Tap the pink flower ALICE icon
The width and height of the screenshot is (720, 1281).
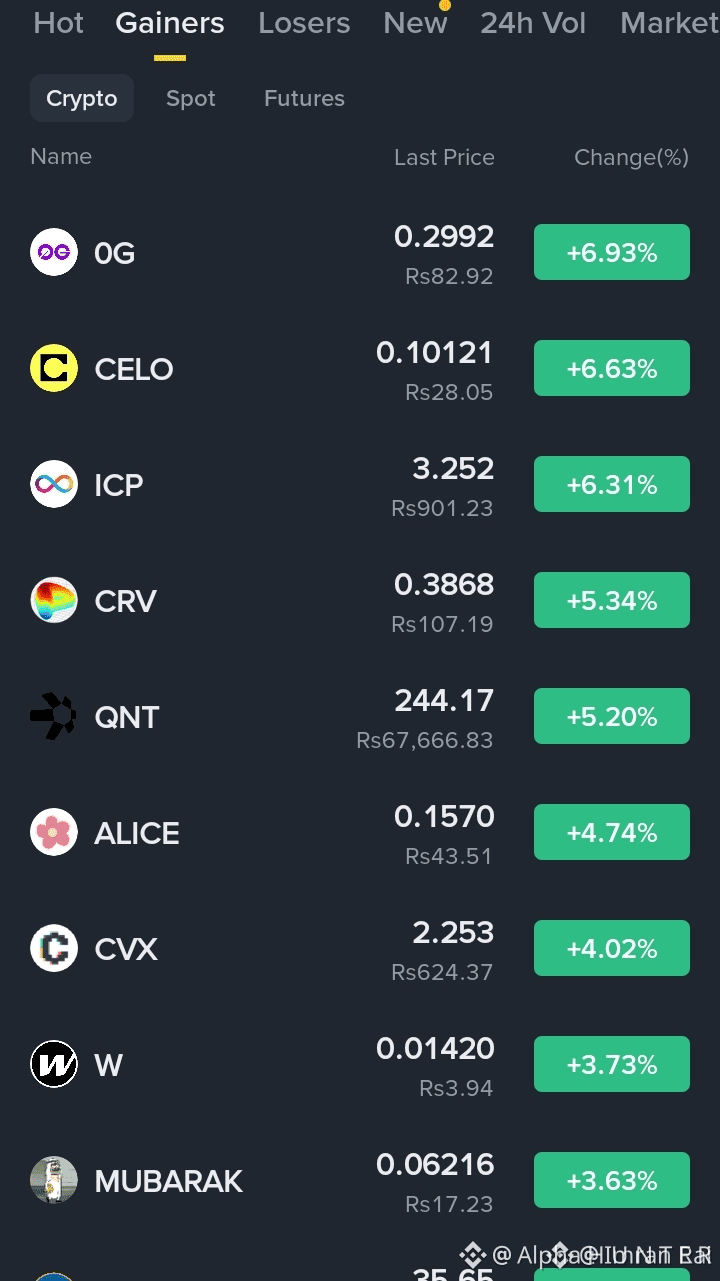[54, 832]
